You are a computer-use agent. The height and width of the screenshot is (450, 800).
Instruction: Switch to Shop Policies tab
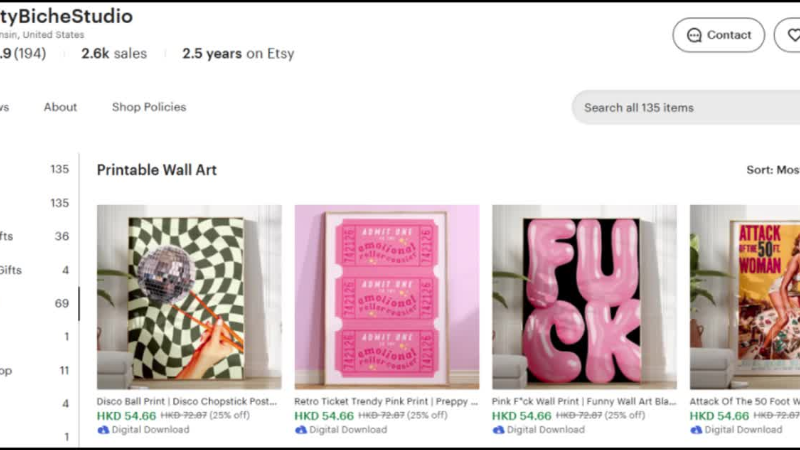tap(149, 107)
